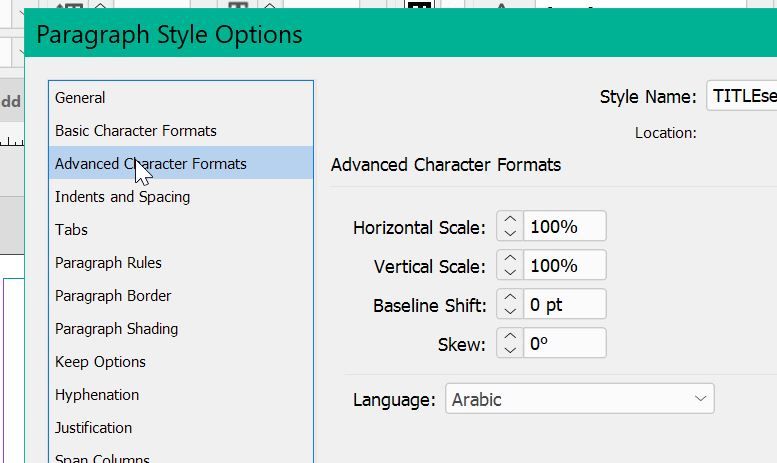This screenshot has height=463, width=777.
Task: Click the Horizontal Scale stepper arrows
Action: [510, 227]
